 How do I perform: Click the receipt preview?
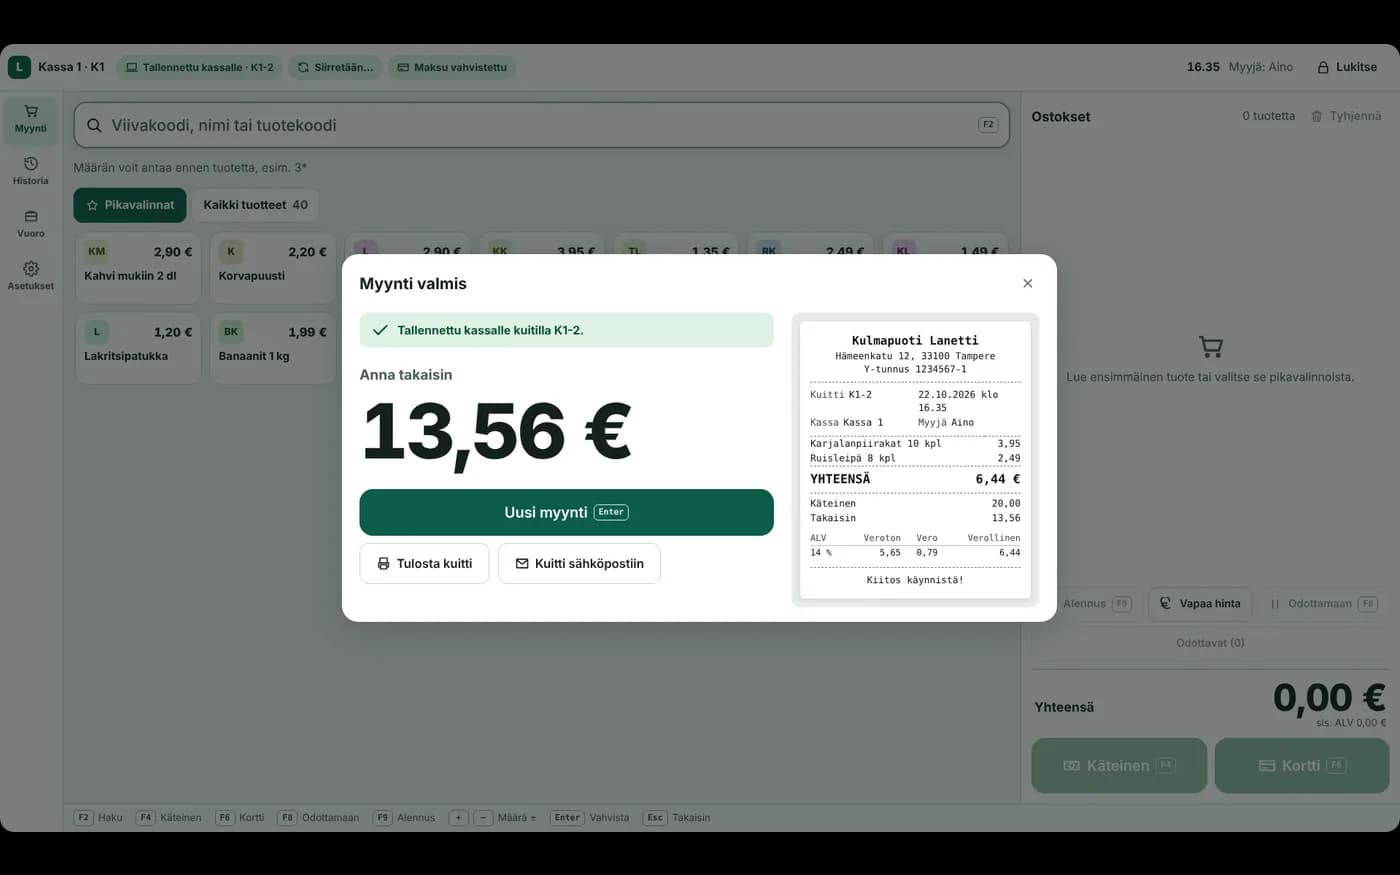coord(915,460)
